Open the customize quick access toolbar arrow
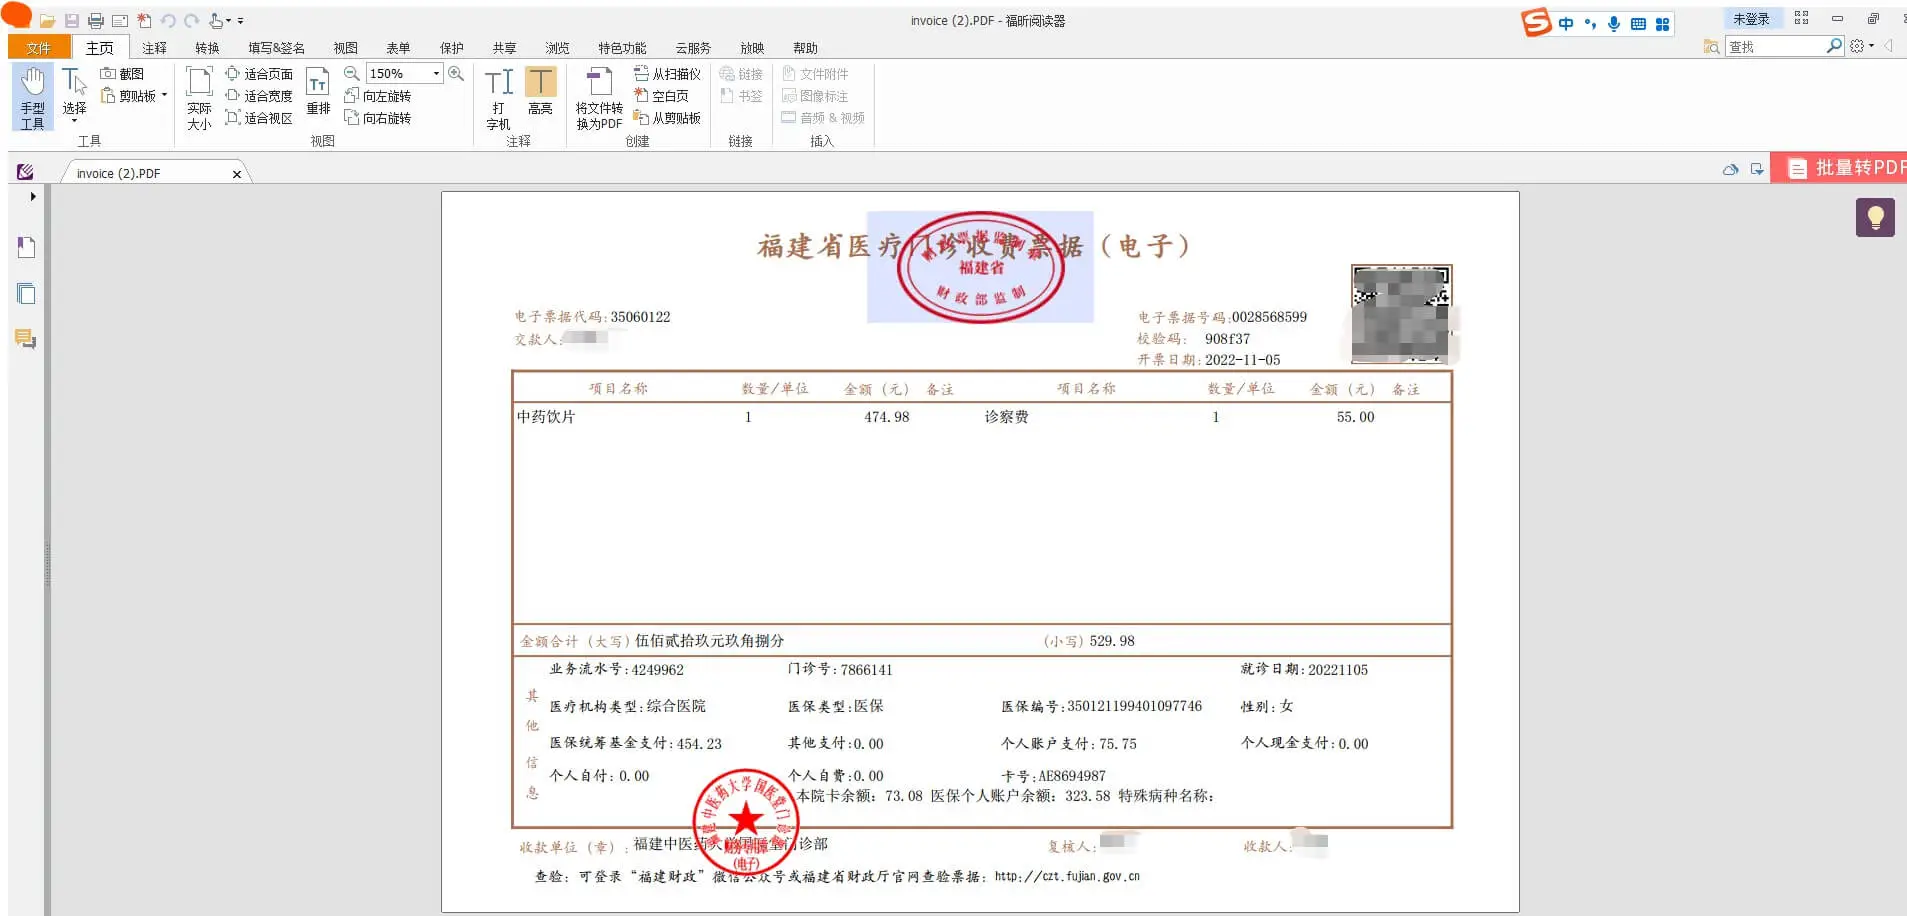The image size is (1907, 916). (x=240, y=21)
